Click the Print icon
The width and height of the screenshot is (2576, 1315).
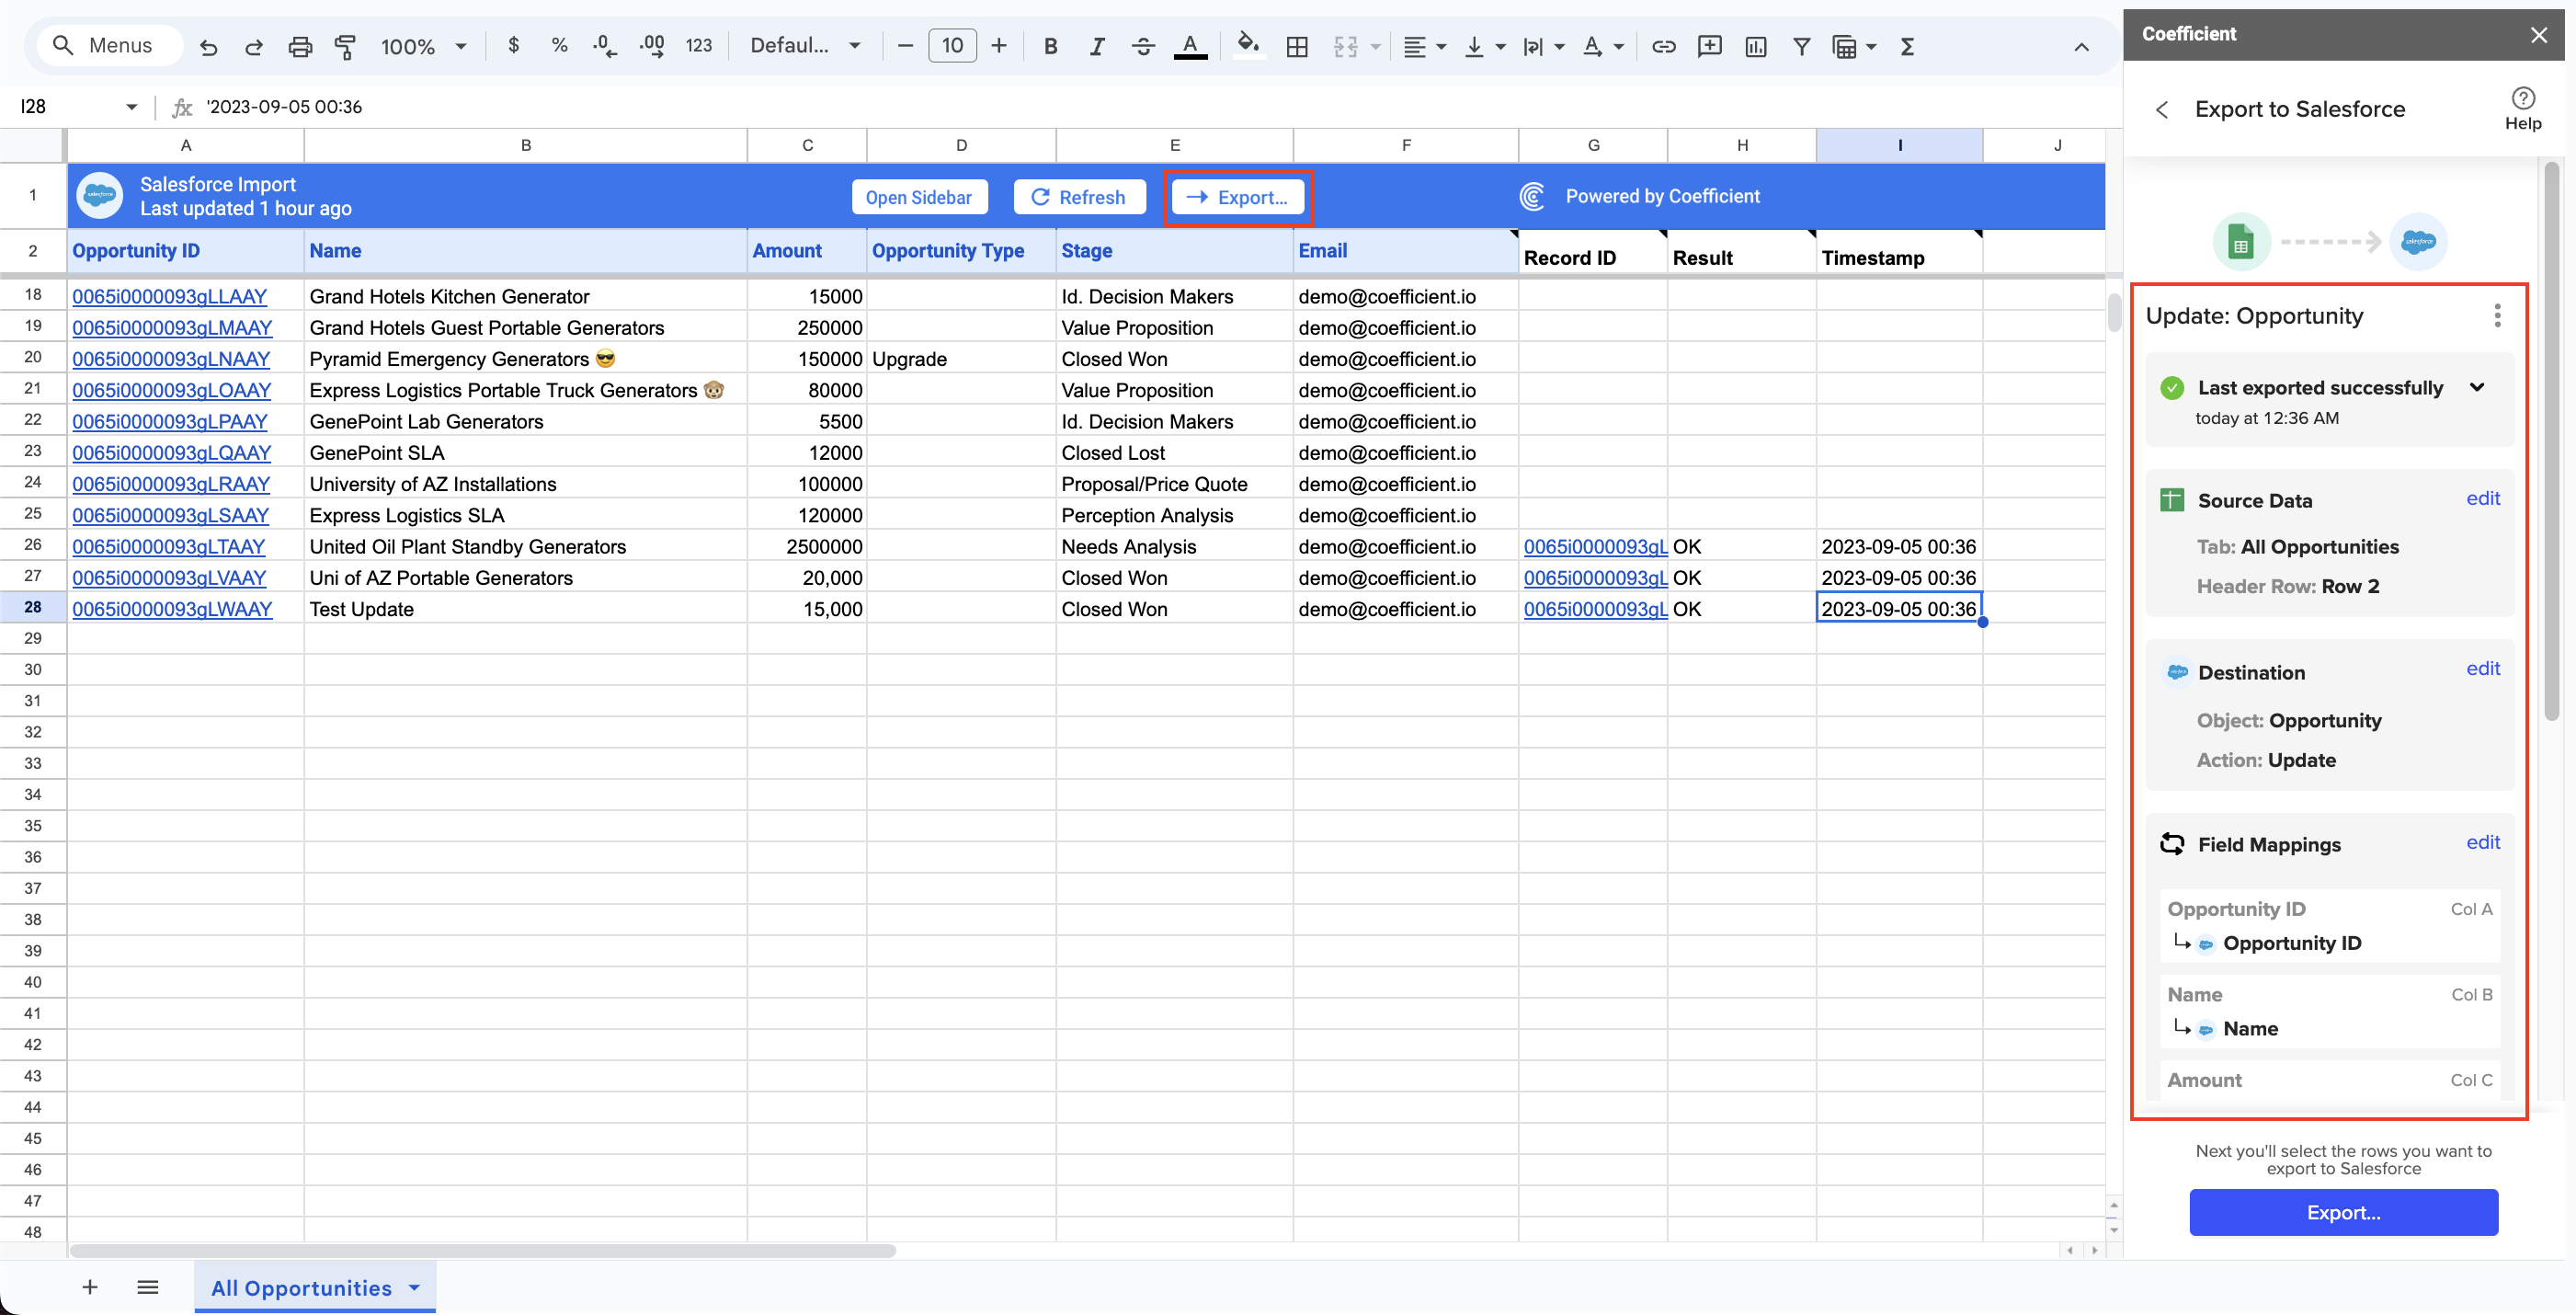coord(300,46)
